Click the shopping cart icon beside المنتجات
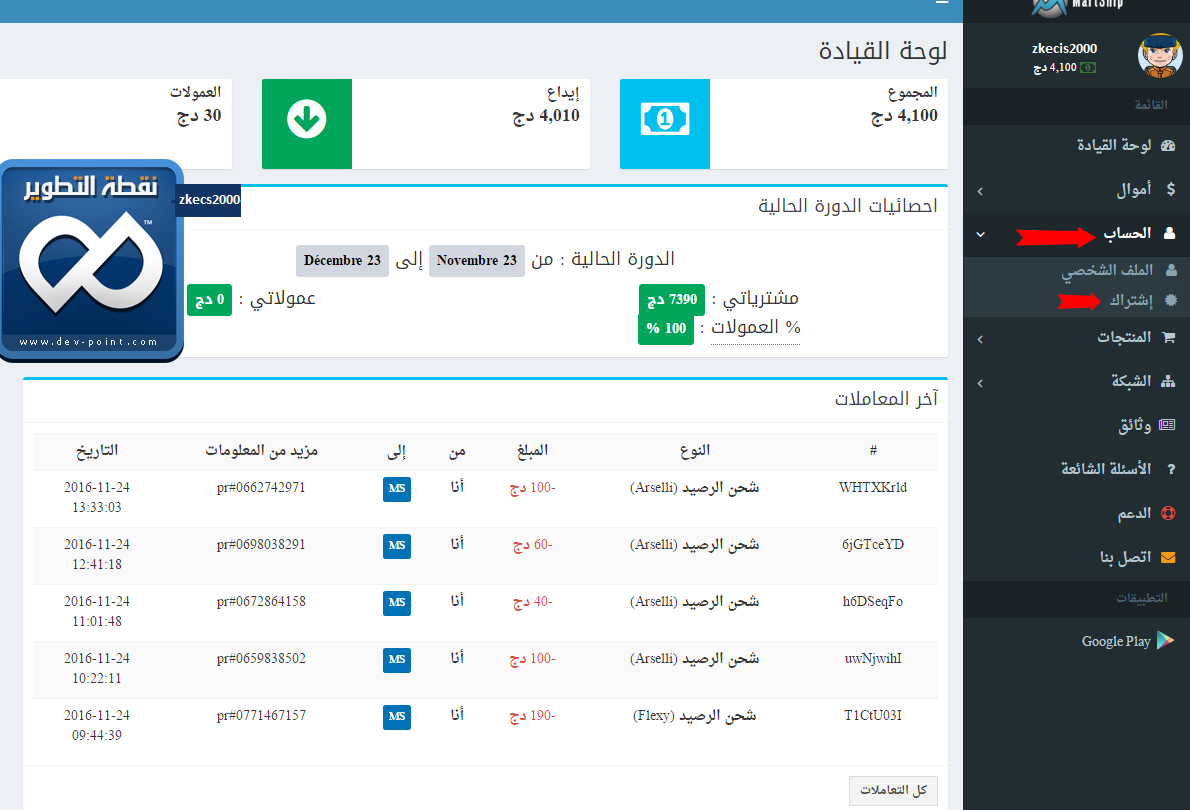Image resolution: width=1190 pixels, height=810 pixels. [x=1169, y=336]
